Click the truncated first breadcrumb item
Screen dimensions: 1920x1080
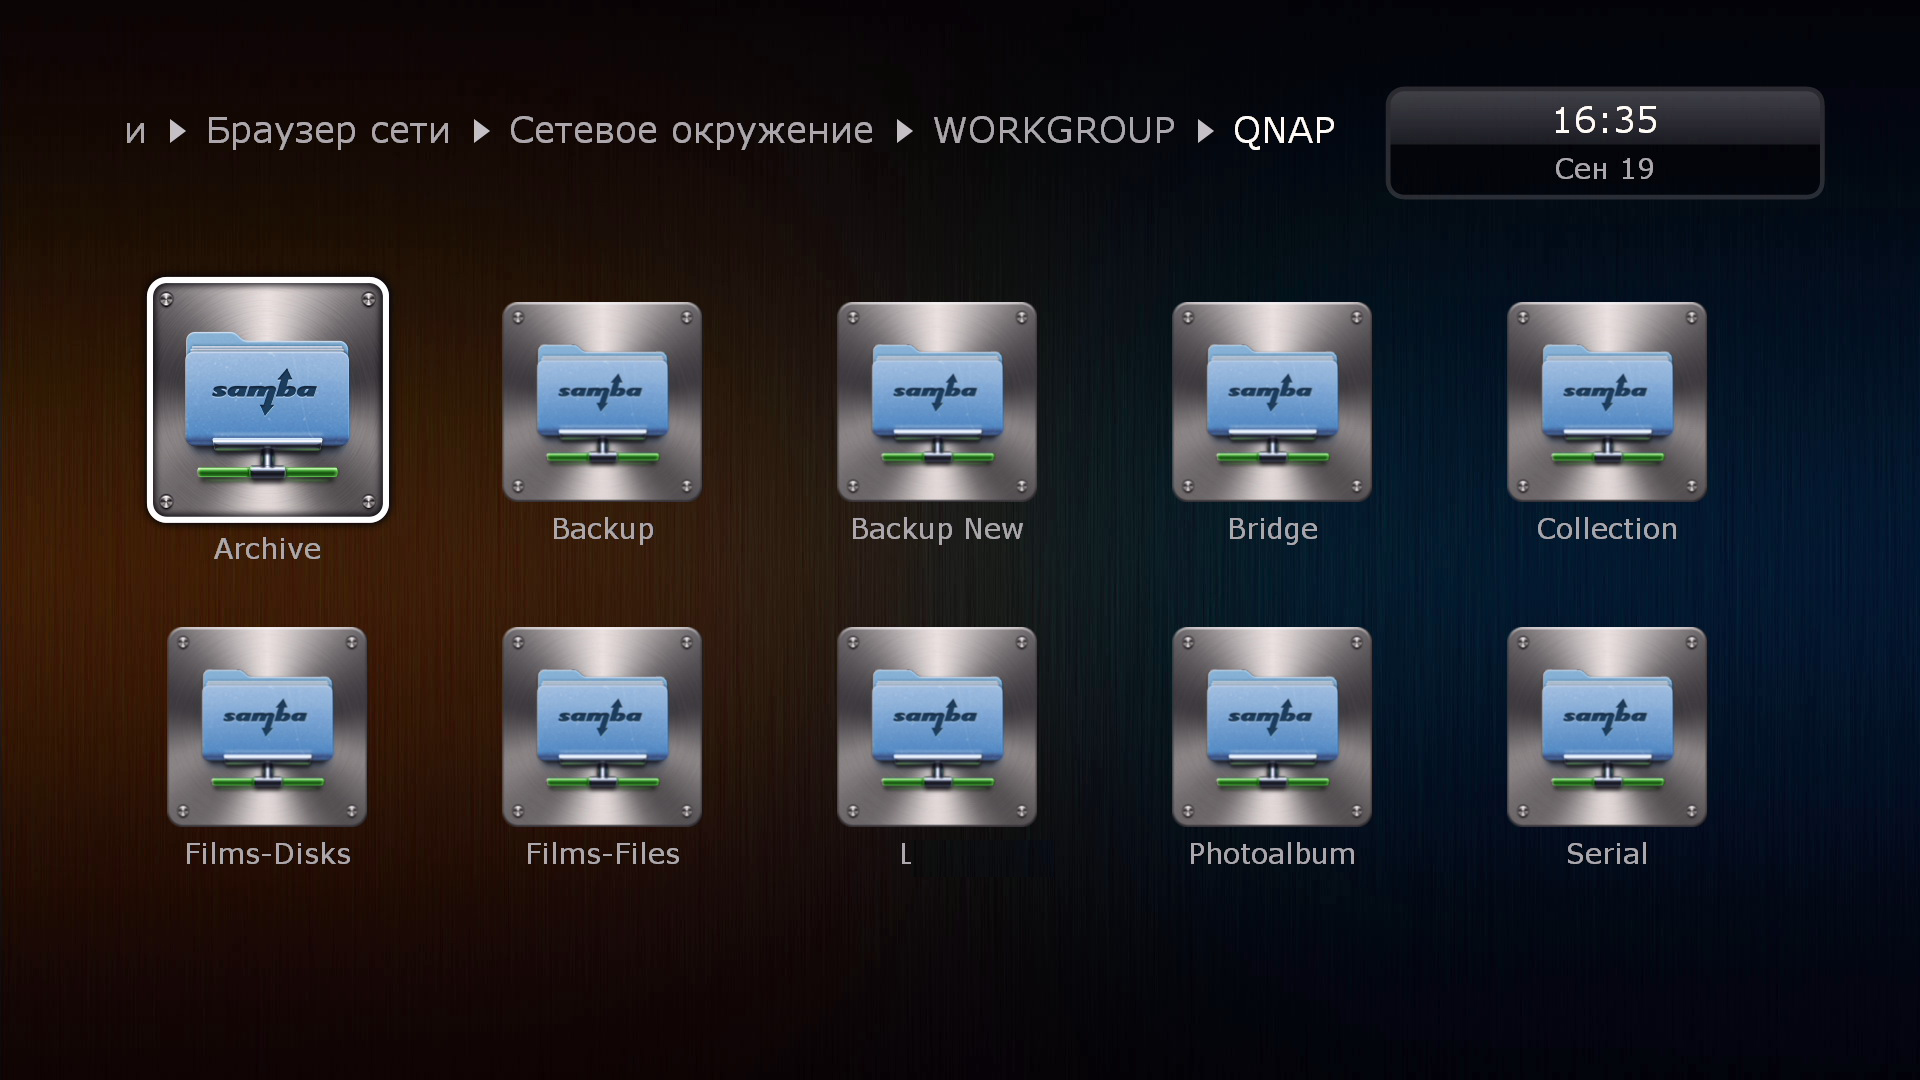point(135,131)
